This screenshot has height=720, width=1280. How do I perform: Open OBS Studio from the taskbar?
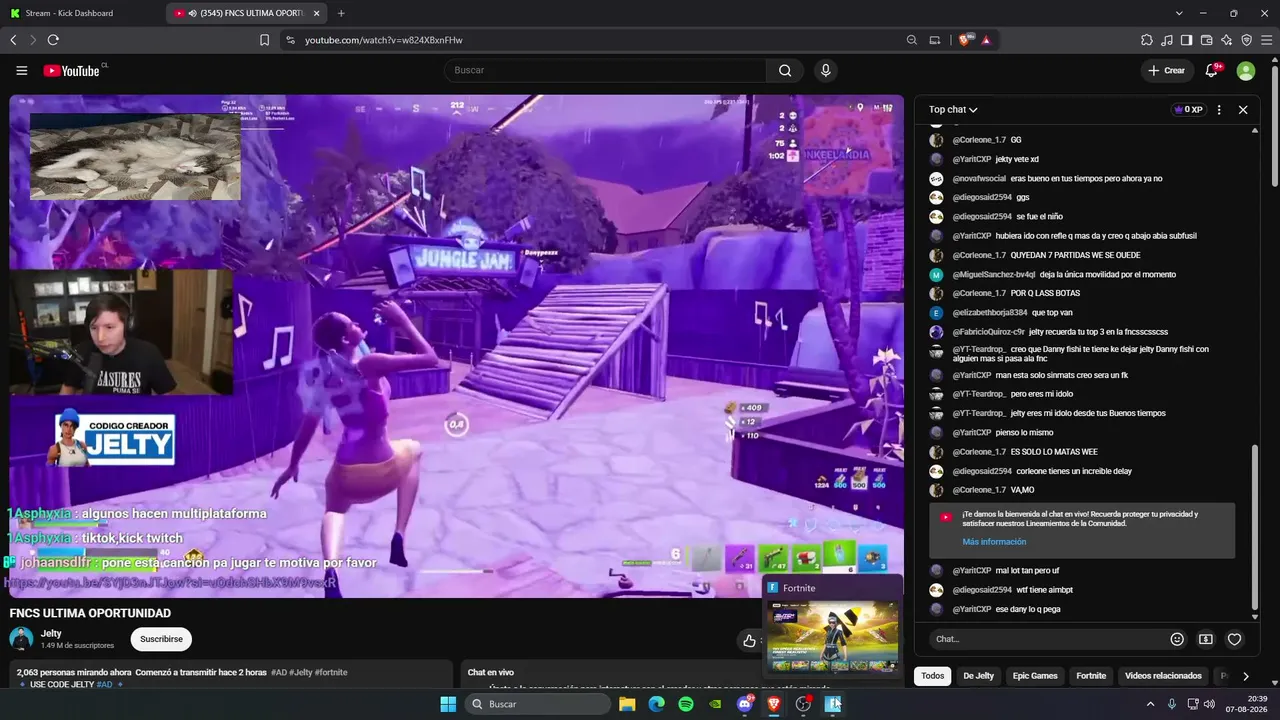(x=803, y=704)
